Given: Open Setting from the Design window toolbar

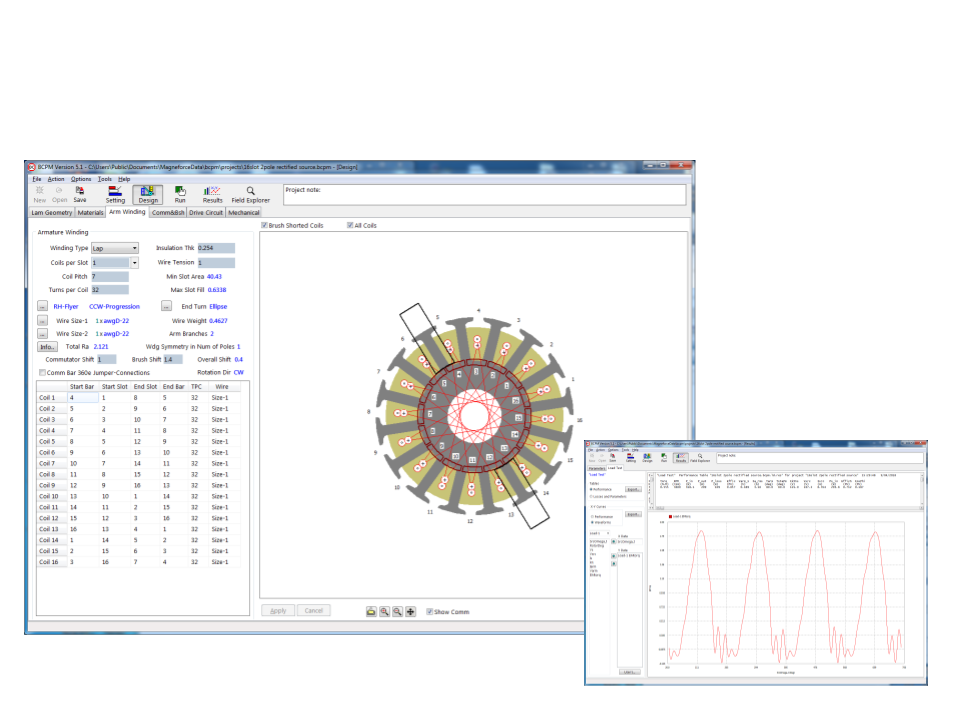Looking at the screenshot, I should [115, 195].
